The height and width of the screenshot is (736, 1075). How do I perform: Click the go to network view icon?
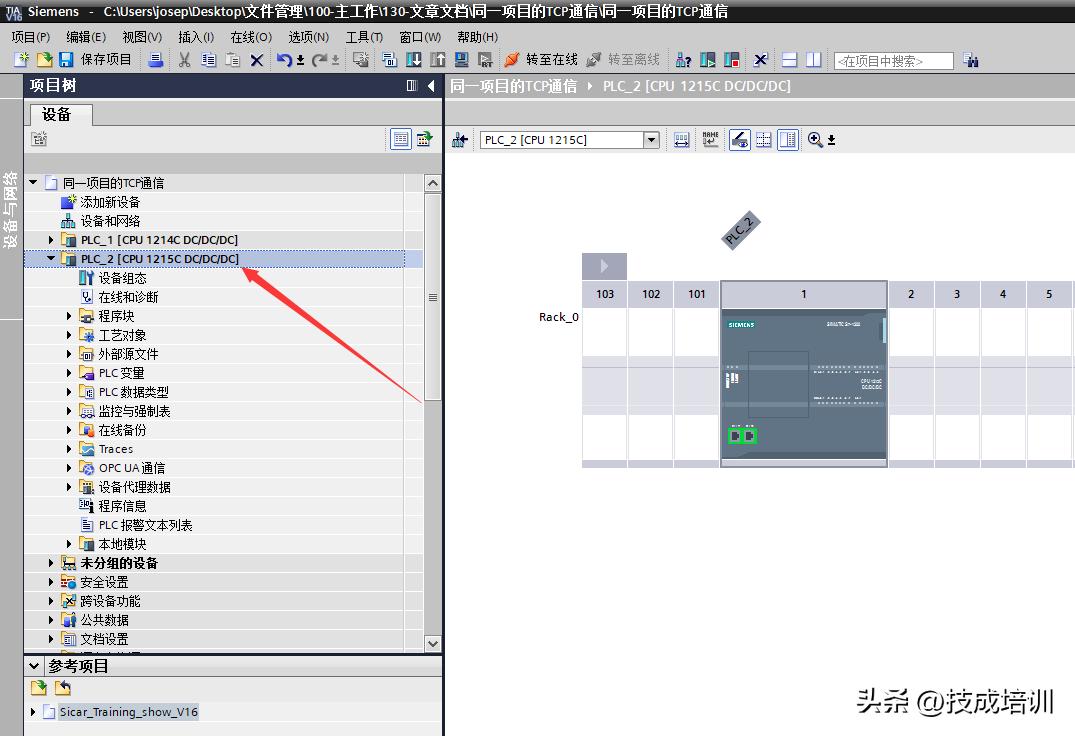pyautogui.click(x=460, y=140)
